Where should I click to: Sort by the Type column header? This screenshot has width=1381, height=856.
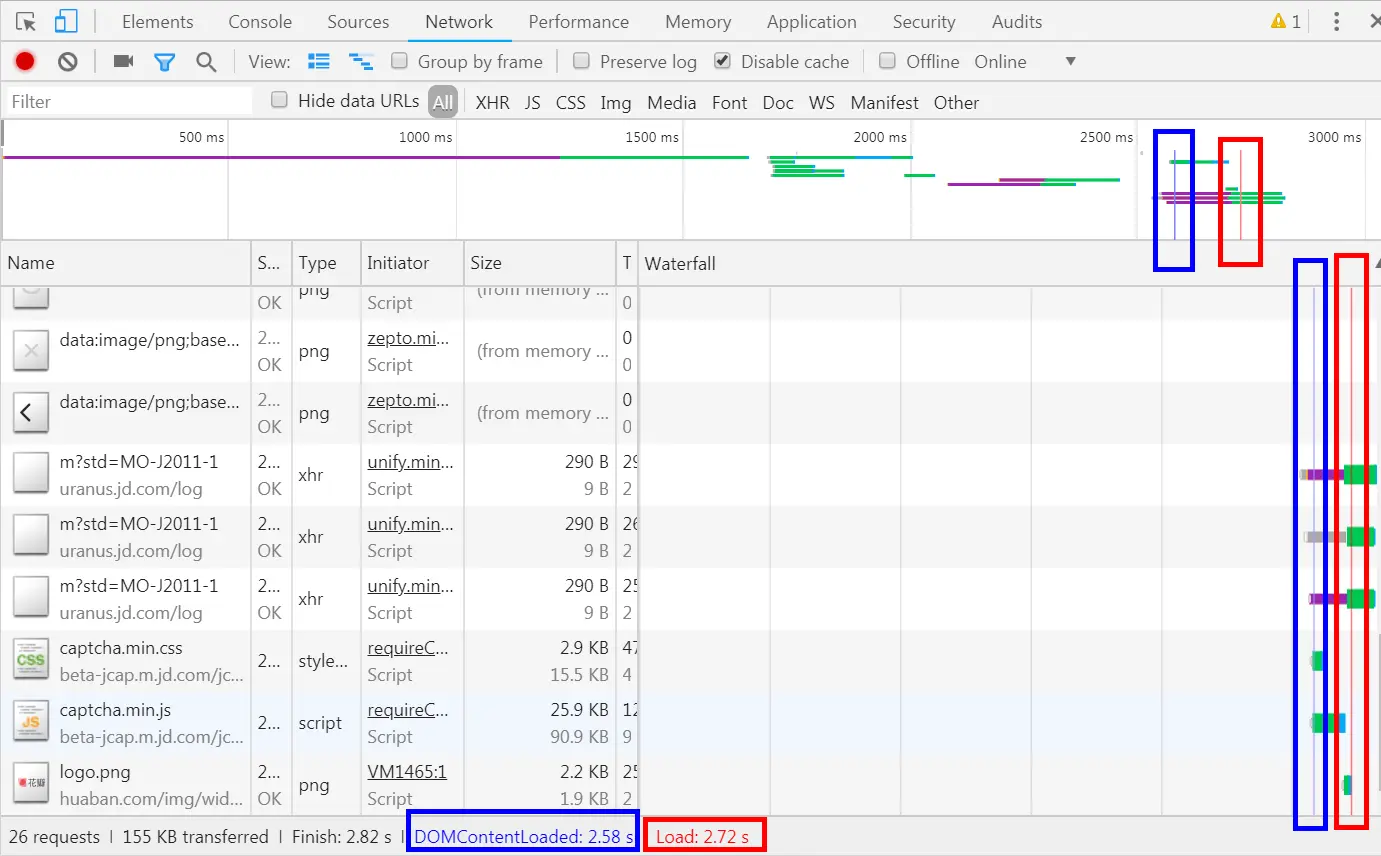click(x=326, y=263)
